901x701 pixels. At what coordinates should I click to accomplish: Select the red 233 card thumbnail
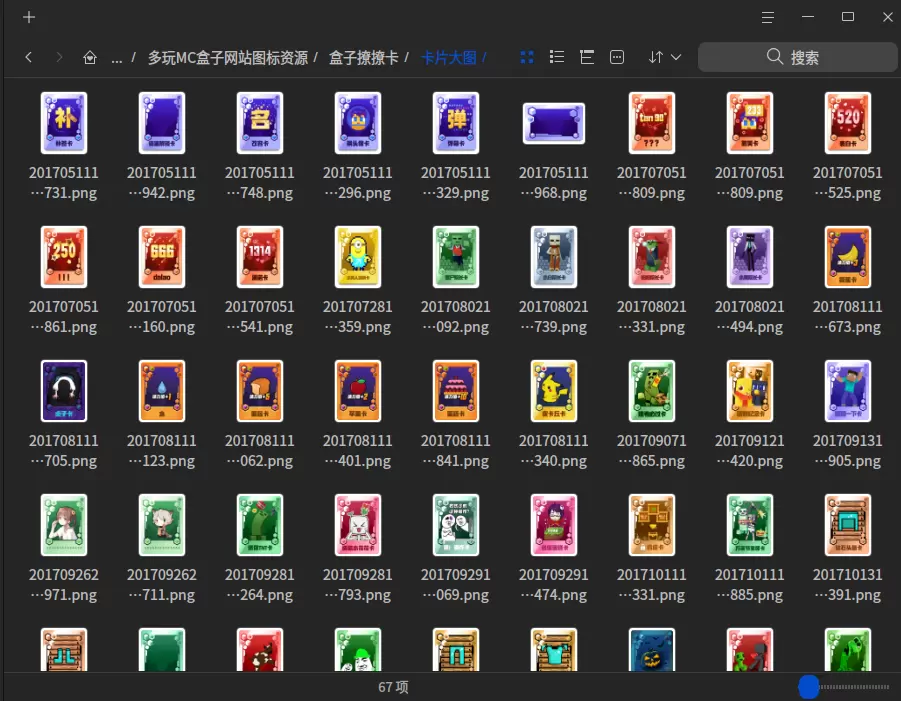(749, 123)
